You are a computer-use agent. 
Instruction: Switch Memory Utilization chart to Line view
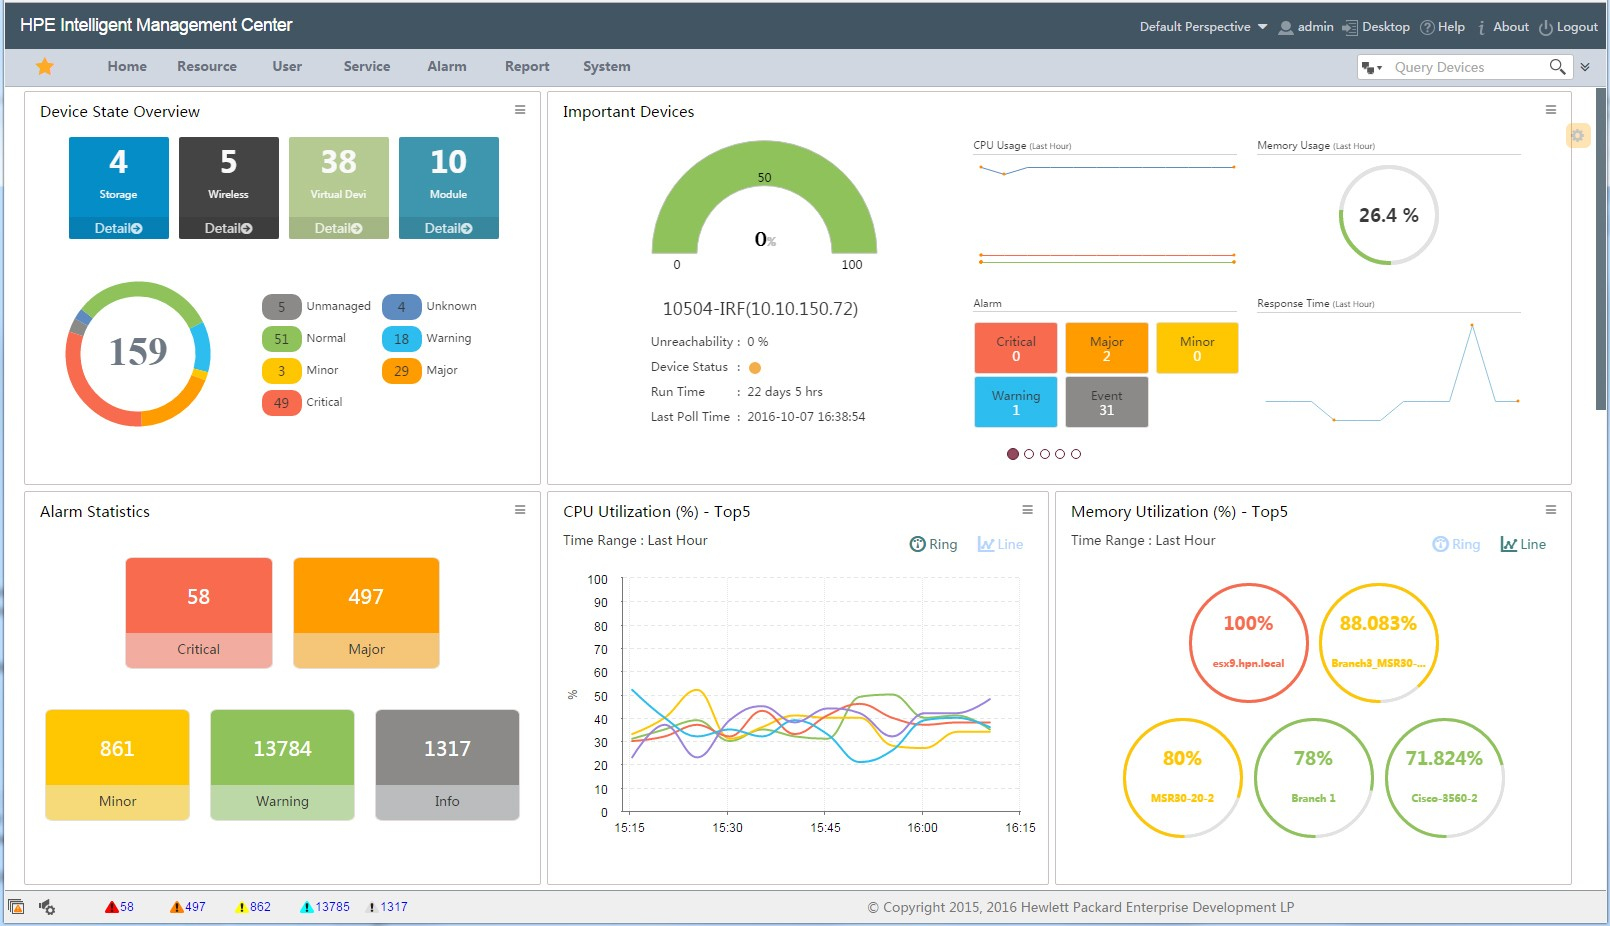click(1522, 544)
